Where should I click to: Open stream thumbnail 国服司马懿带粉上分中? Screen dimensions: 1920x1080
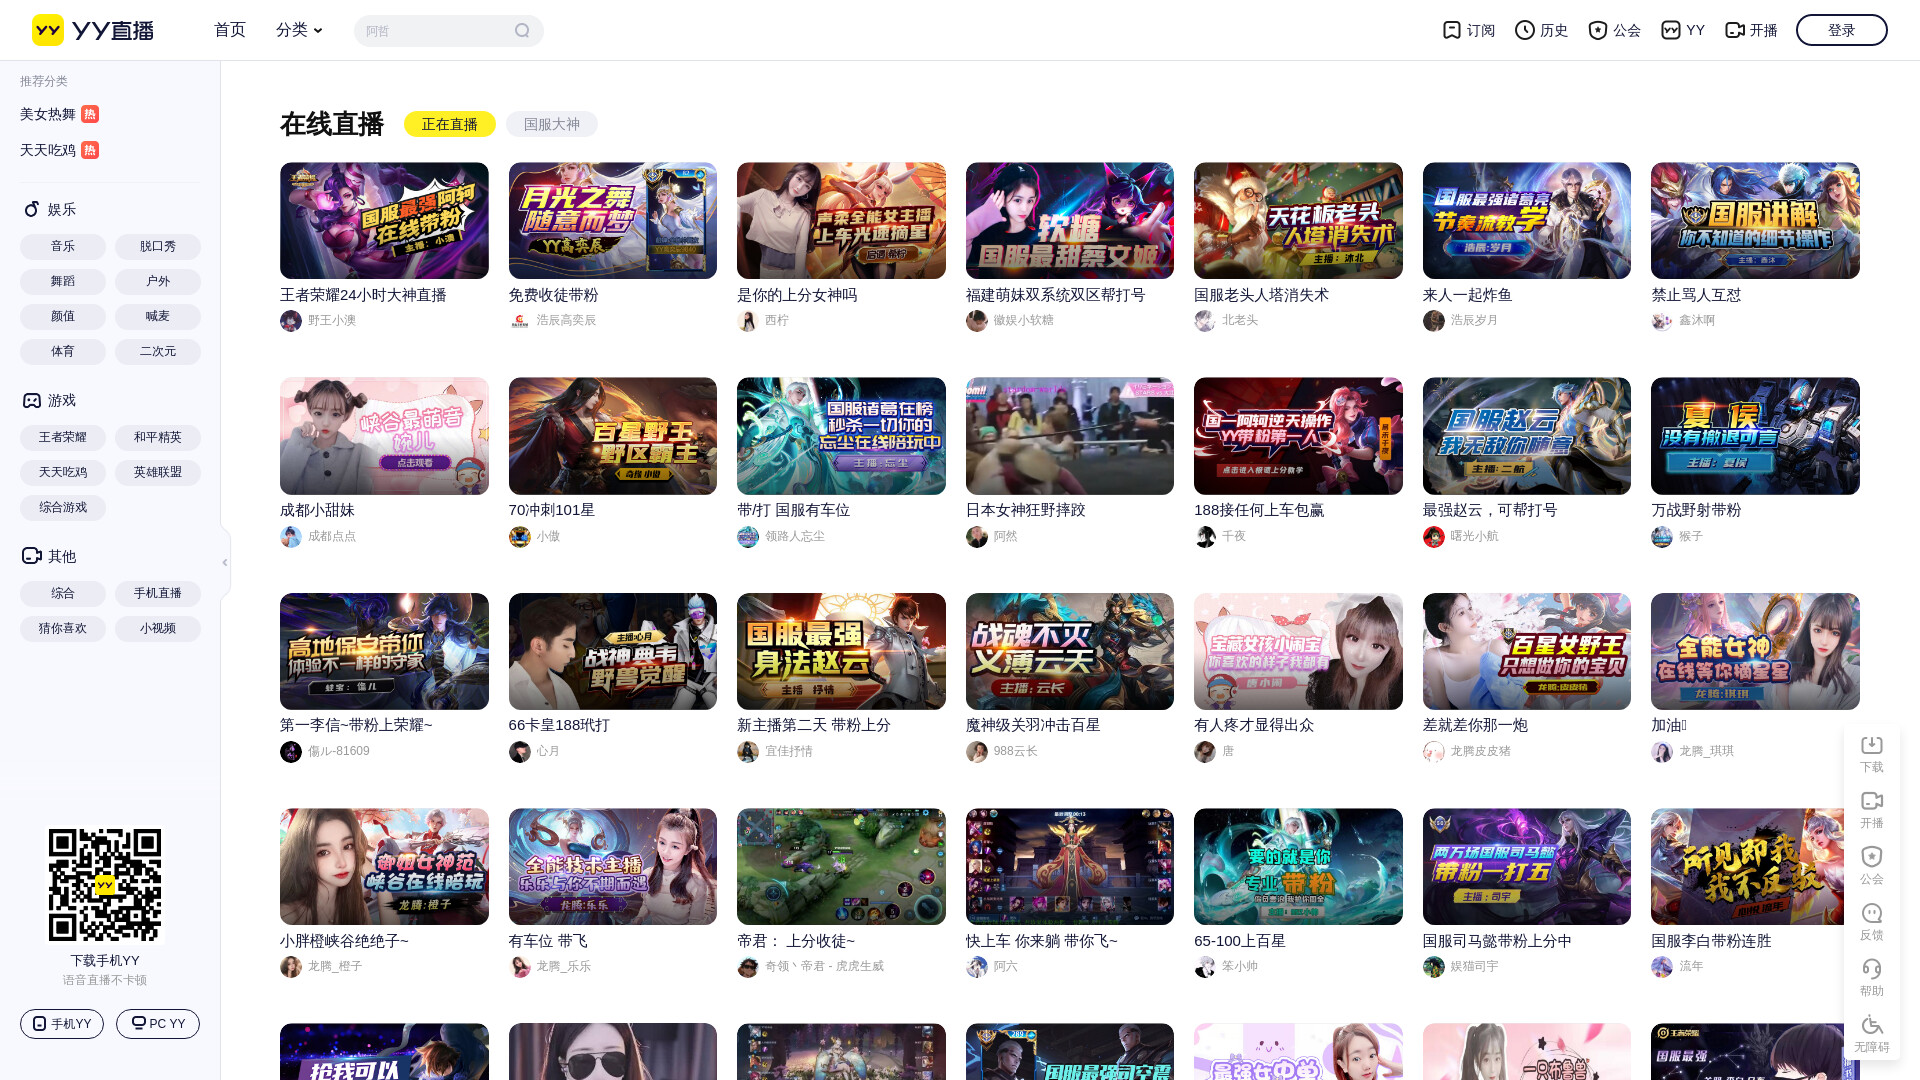point(1526,867)
